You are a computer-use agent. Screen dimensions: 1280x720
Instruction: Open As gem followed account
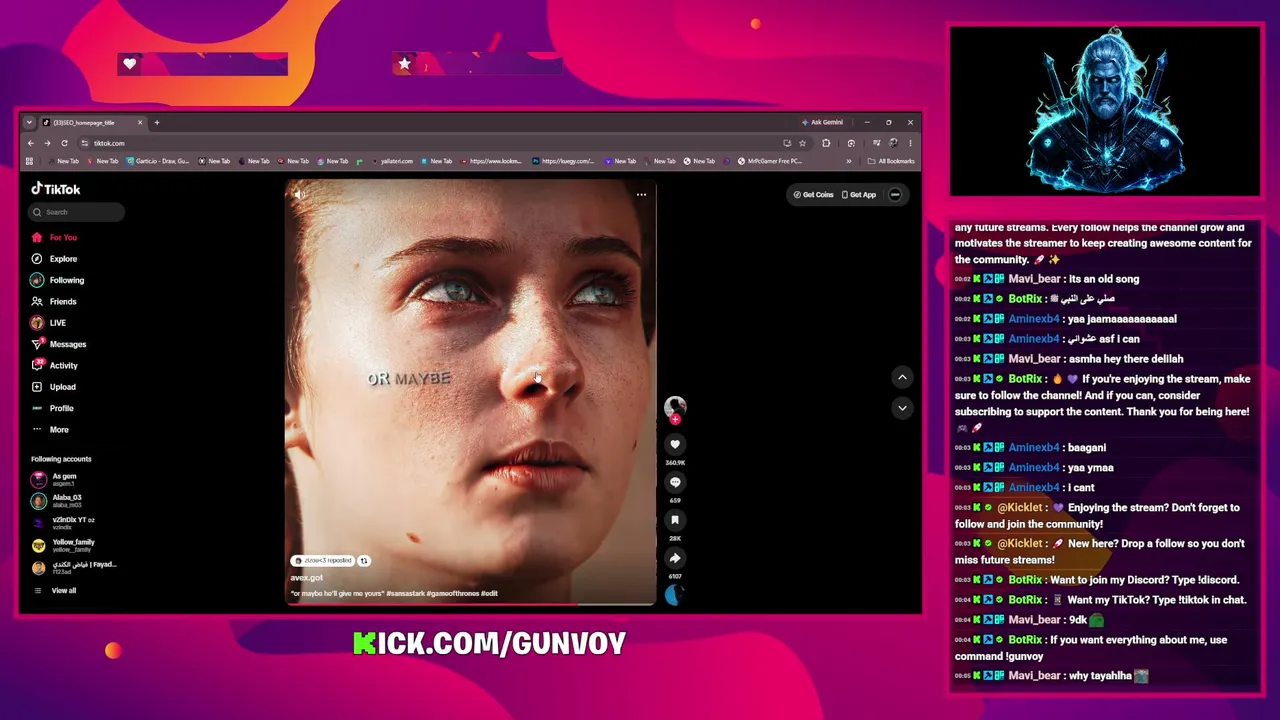tap(55, 479)
